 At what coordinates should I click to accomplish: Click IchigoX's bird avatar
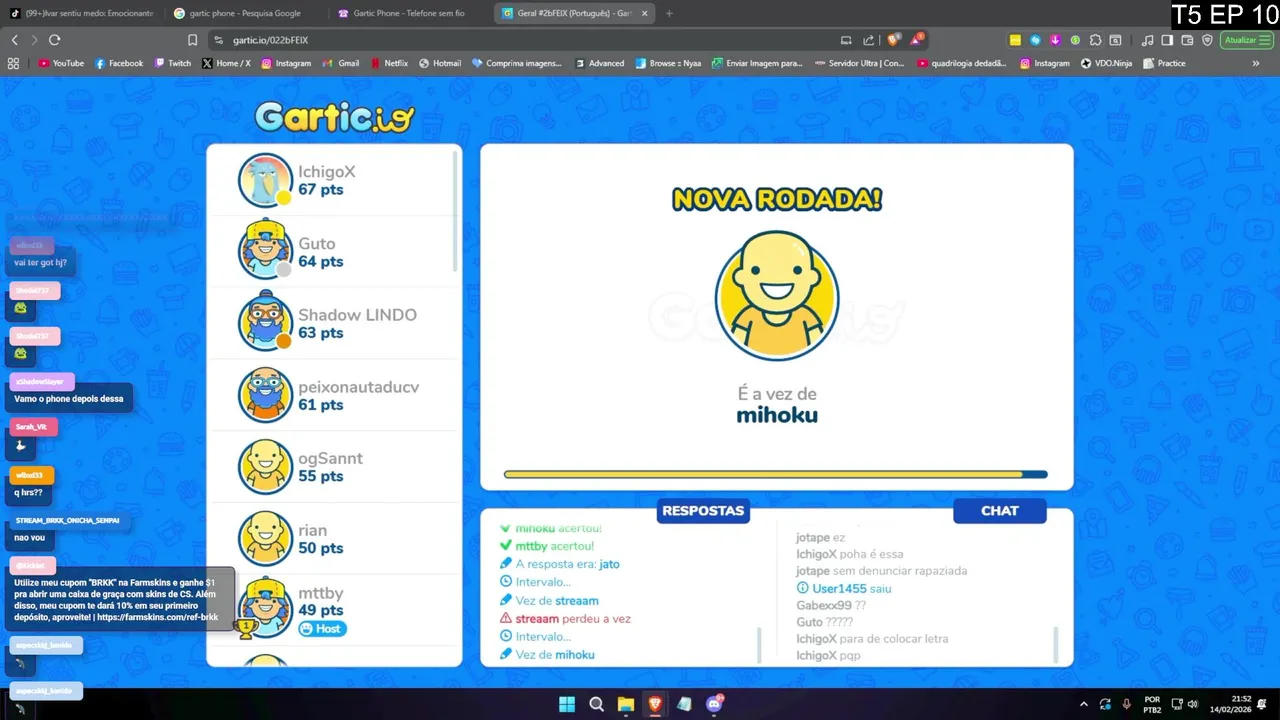pos(265,180)
